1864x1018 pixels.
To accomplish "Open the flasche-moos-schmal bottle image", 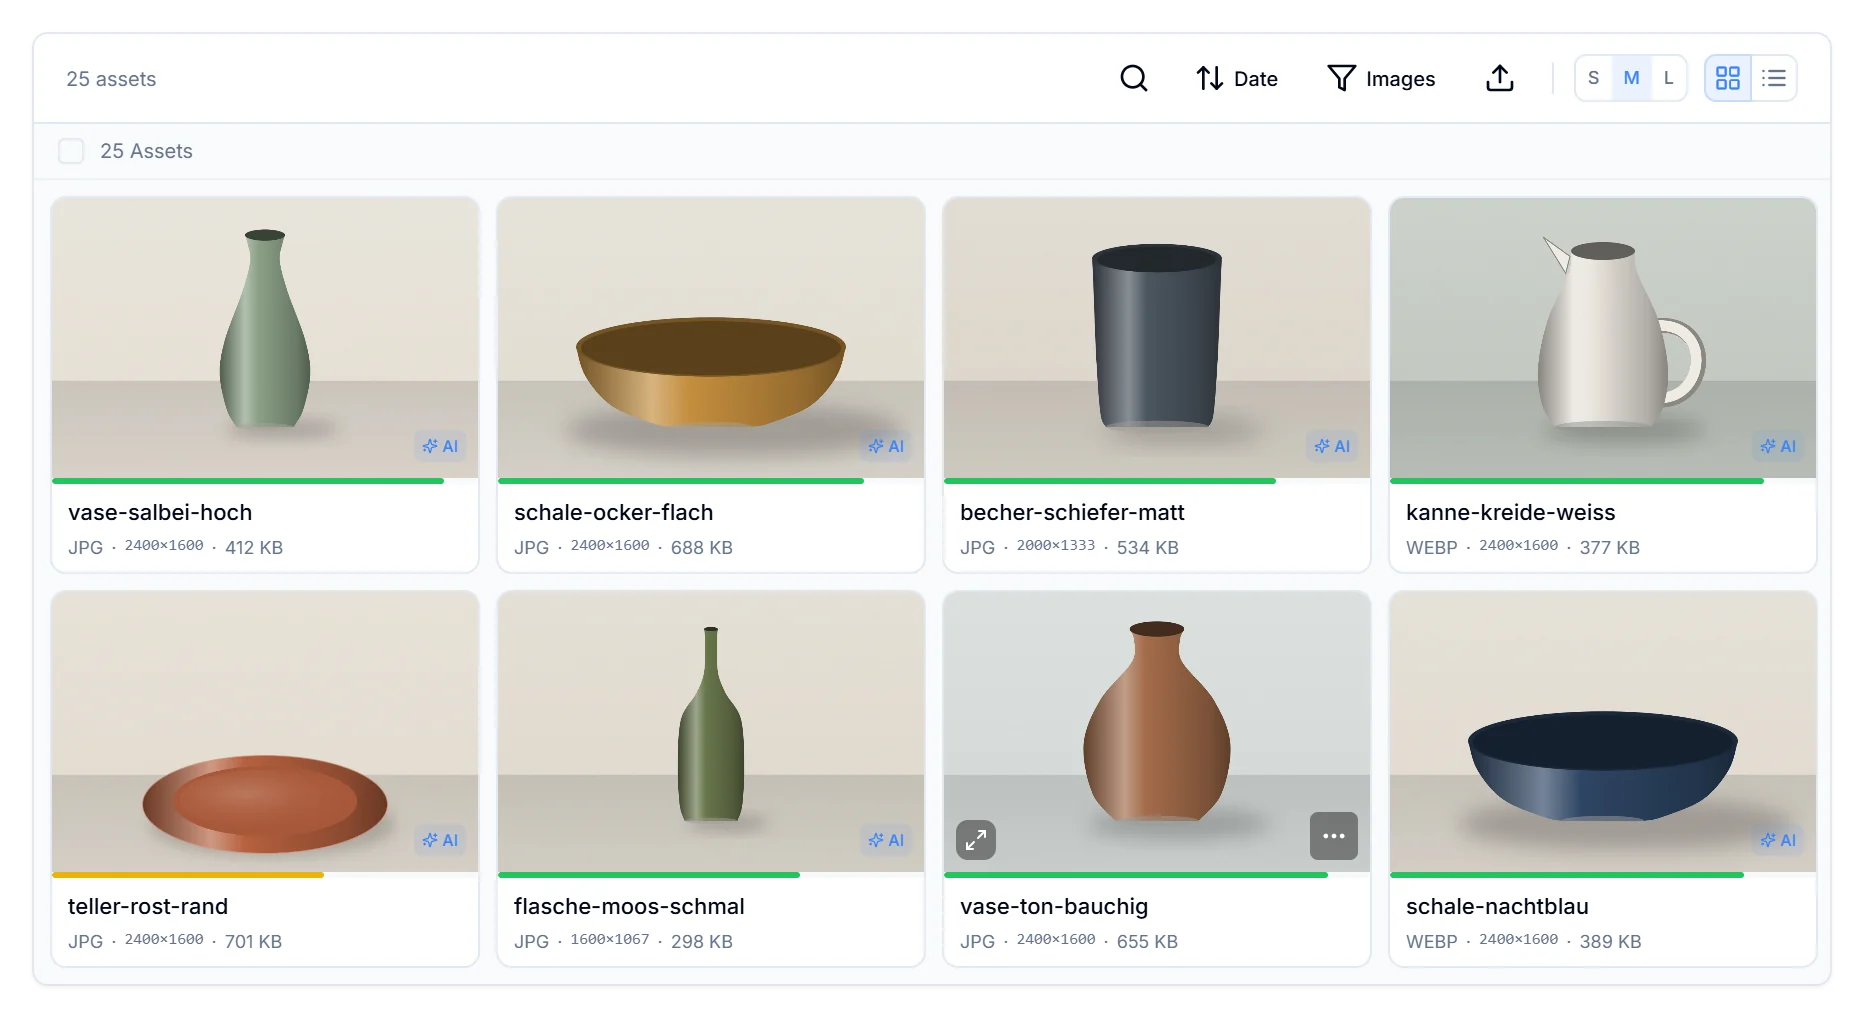I will pyautogui.click(x=711, y=732).
